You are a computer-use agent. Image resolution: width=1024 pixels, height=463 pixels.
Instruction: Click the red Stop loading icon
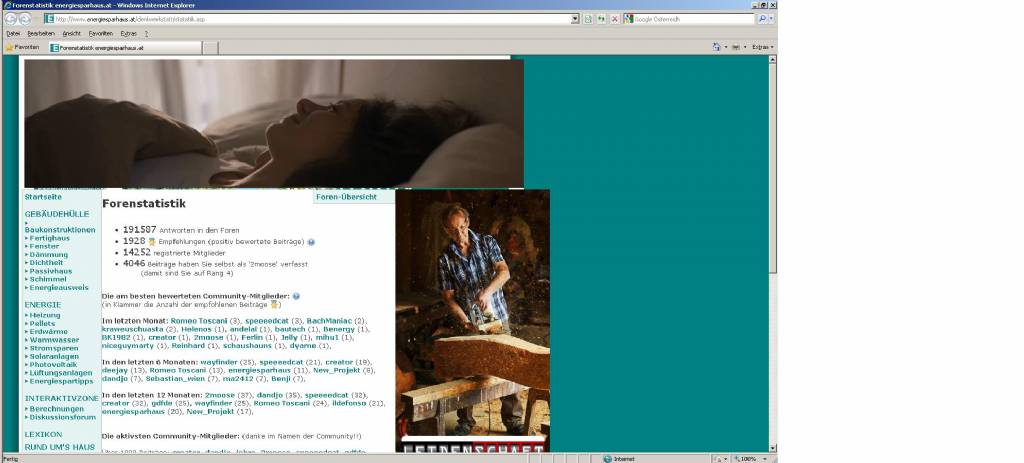coord(615,19)
